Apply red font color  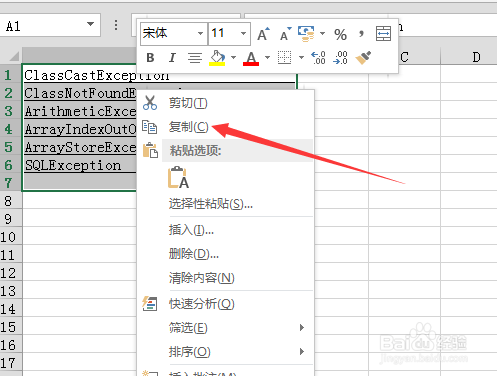(x=251, y=58)
